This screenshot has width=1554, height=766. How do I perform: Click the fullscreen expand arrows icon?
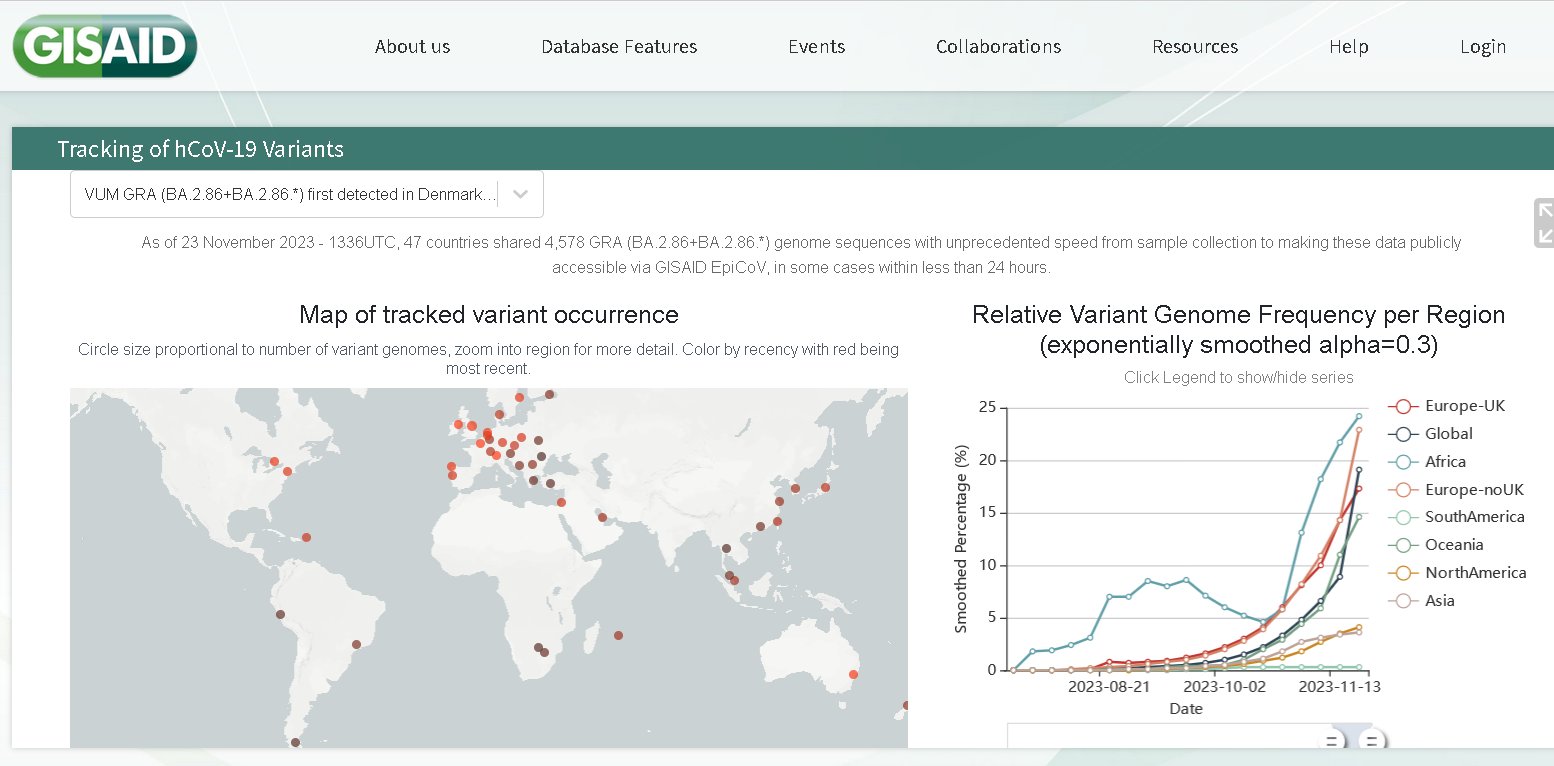pos(1544,222)
